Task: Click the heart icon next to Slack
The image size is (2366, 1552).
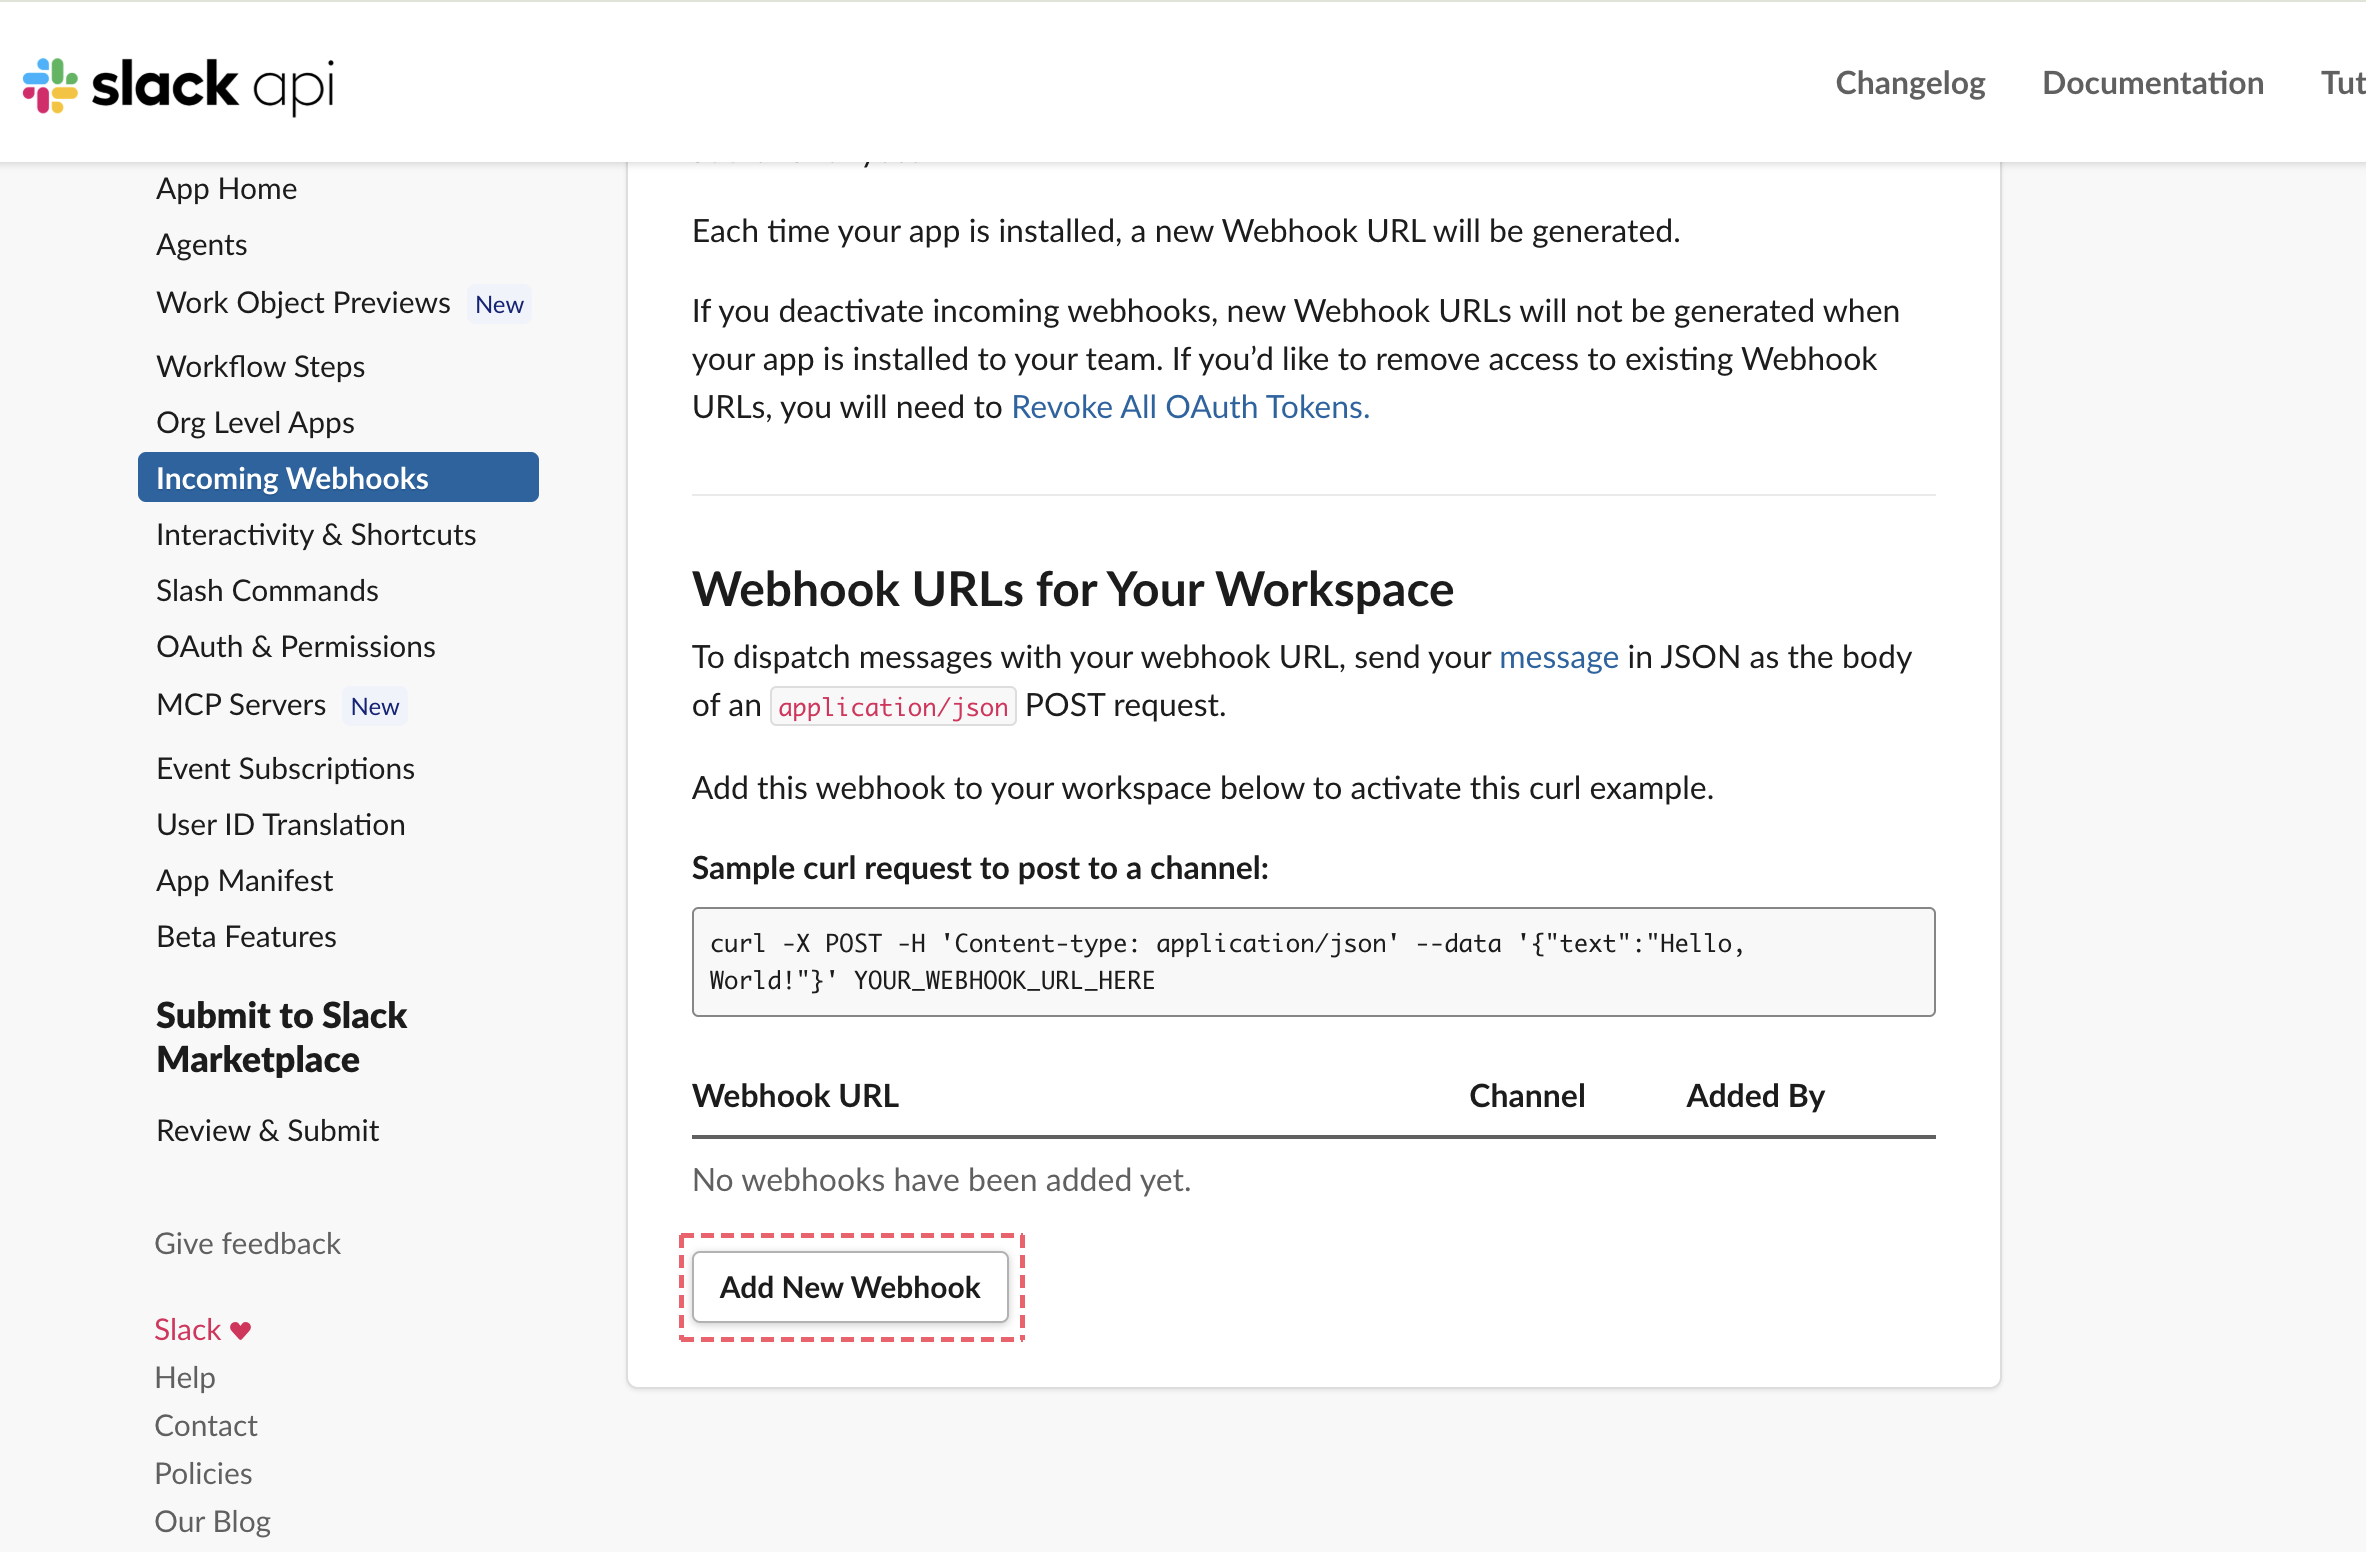Action: (x=240, y=1330)
